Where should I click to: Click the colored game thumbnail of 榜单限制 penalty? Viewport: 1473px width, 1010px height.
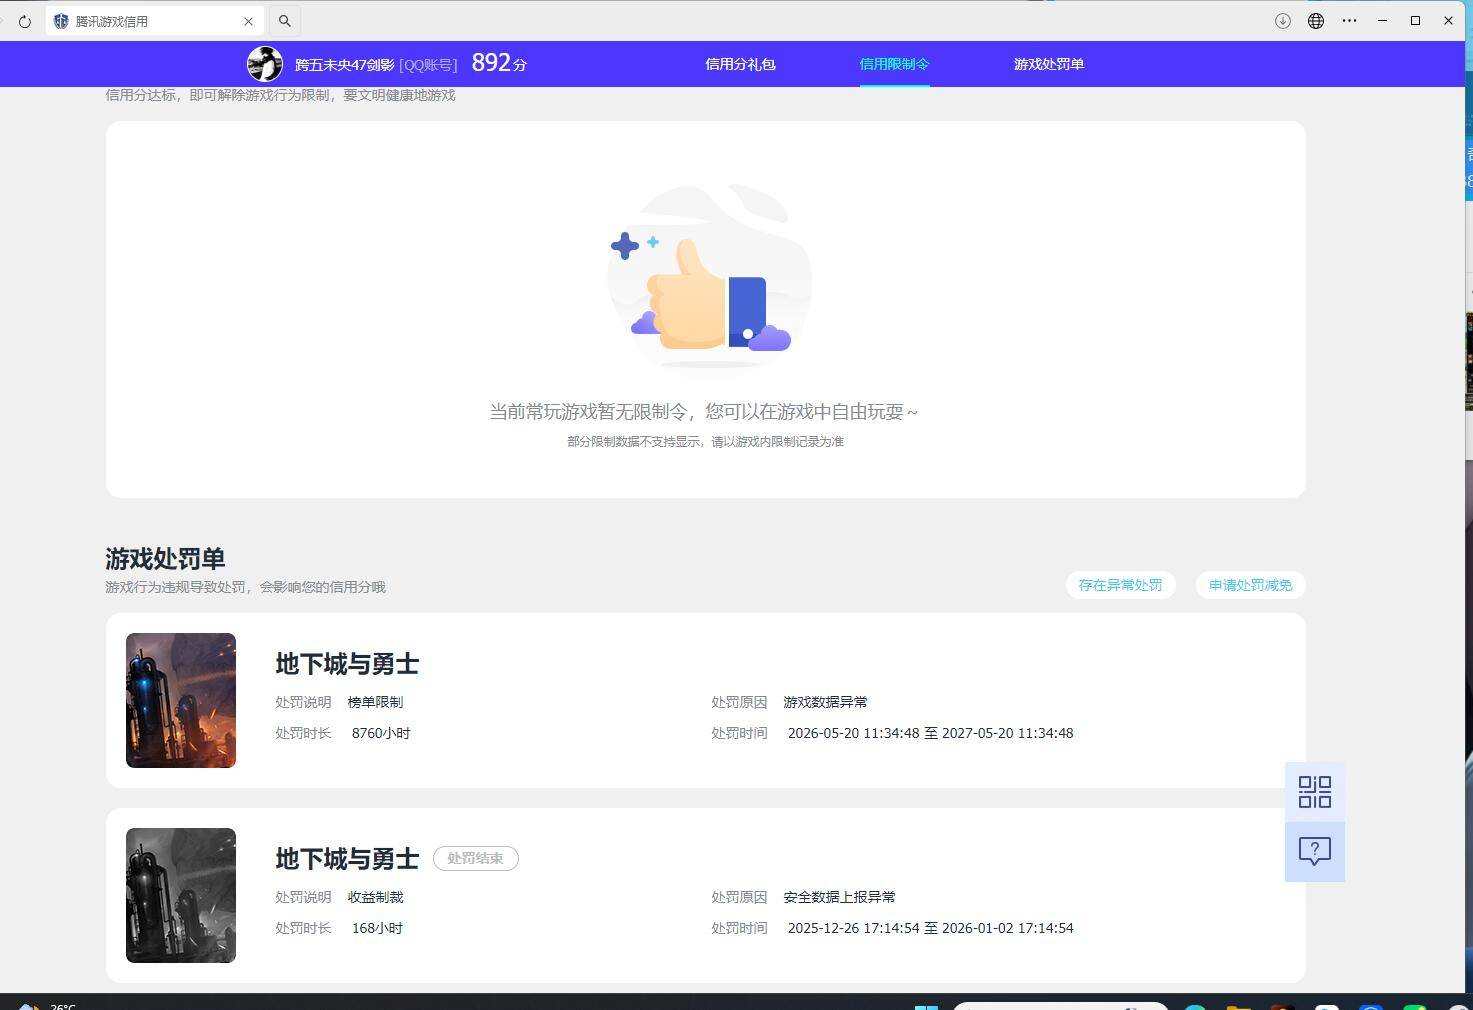[181, 700]
